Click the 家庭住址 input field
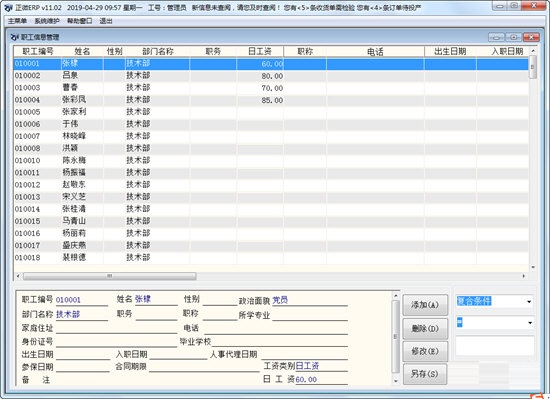The image size is (550, 399). pos(116,328)
